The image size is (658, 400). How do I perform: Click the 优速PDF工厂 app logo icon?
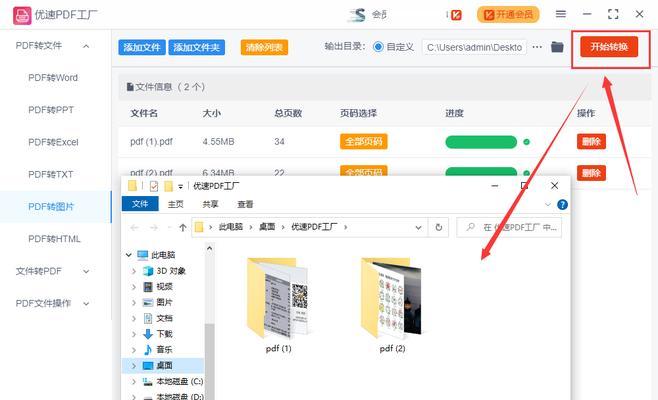coord(22,15)
